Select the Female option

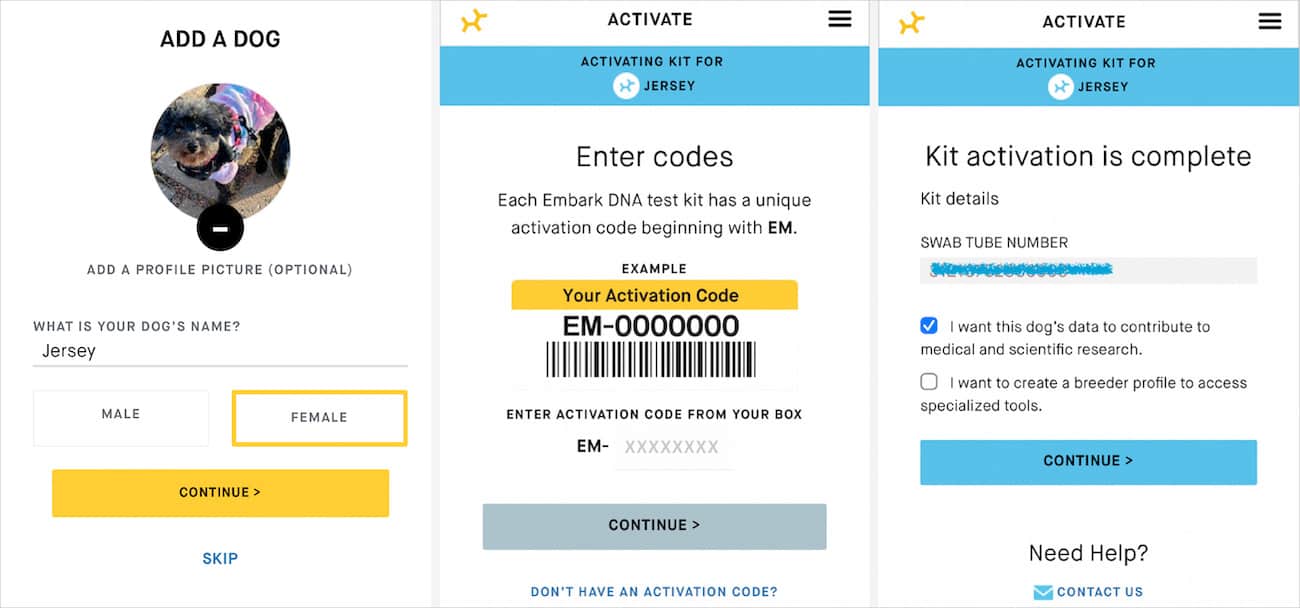point(319,417)
